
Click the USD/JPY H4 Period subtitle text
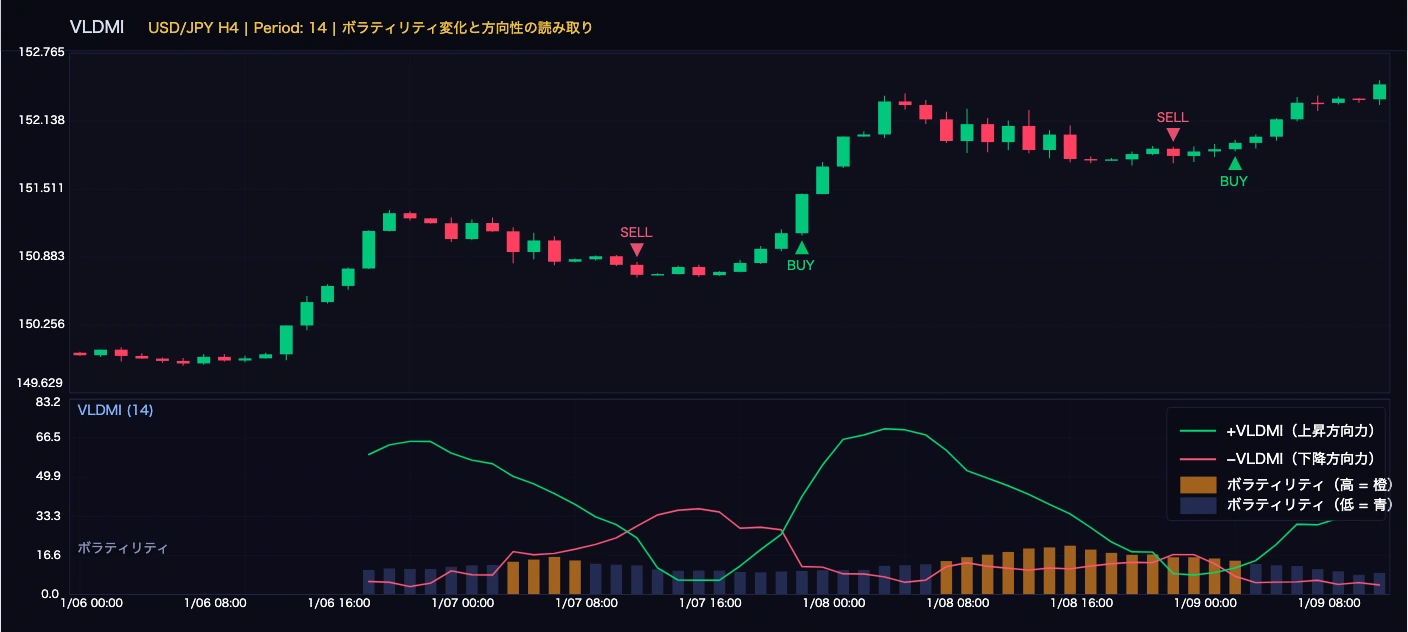(x=370, y=28)
